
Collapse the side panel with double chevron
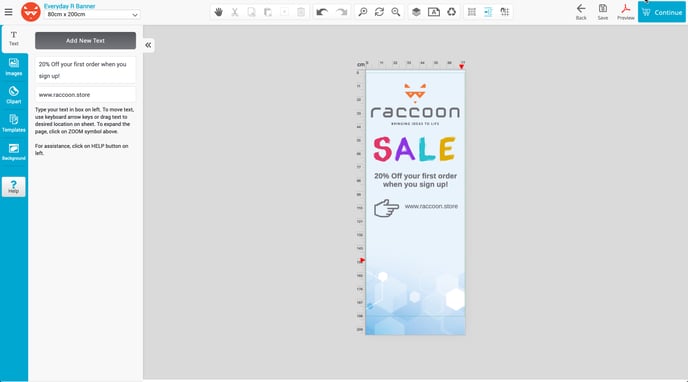[148, 45]
